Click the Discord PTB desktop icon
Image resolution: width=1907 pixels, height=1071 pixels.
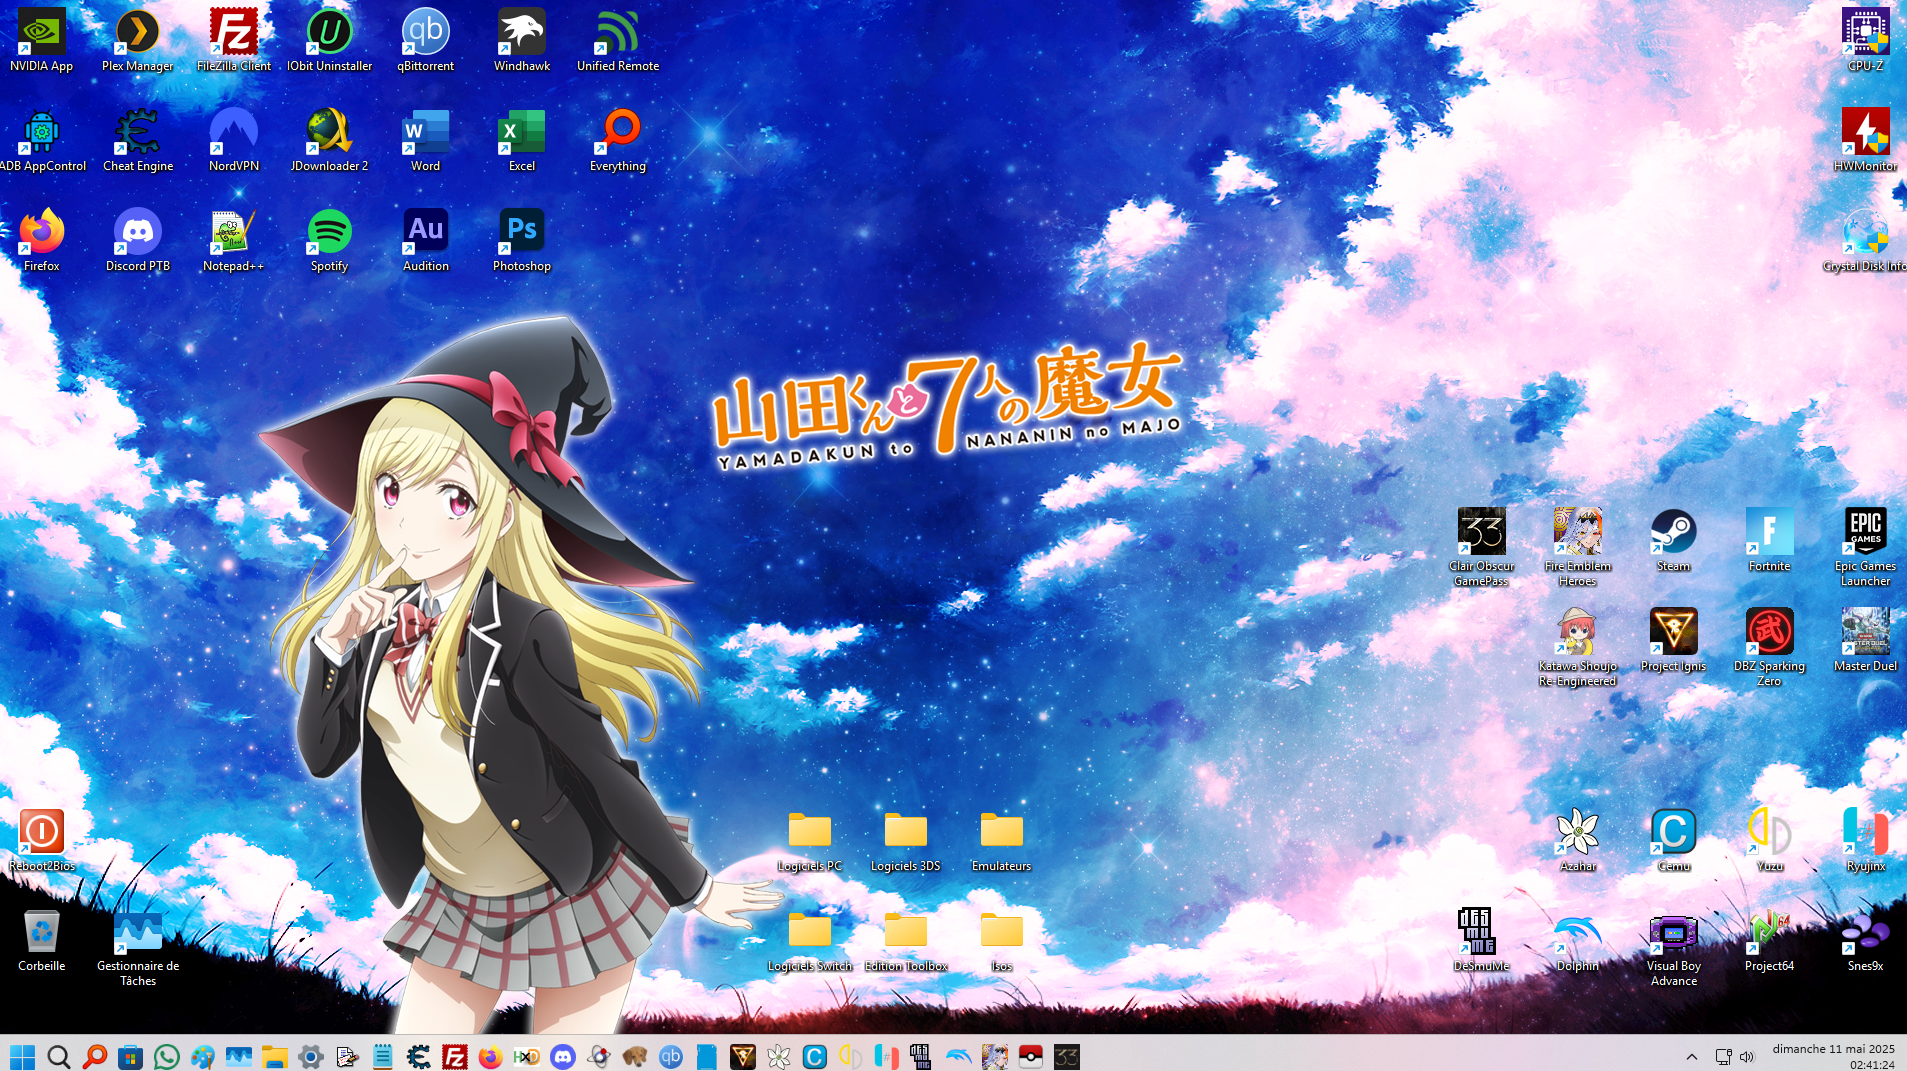pyautogui.click(x=138, y=240)
